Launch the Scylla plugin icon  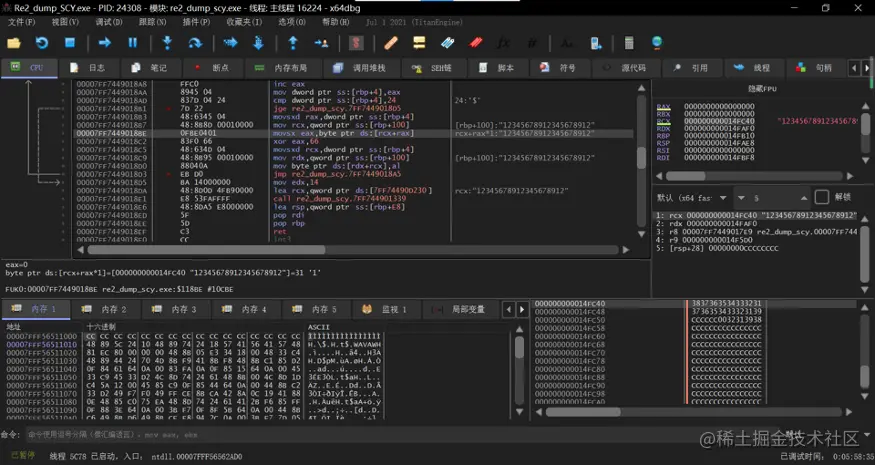(356, 43)
